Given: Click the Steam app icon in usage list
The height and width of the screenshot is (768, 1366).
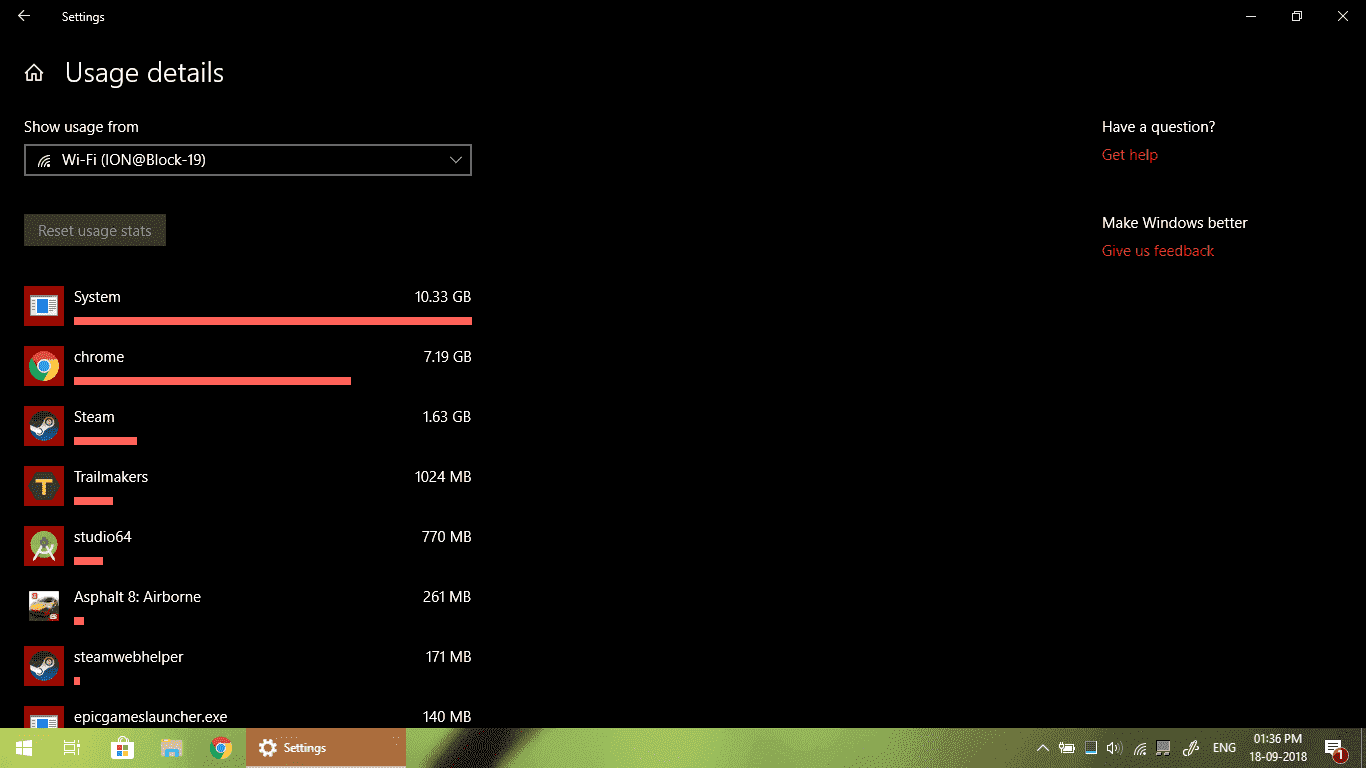Looking at the screenshot, I should [44, 426].
